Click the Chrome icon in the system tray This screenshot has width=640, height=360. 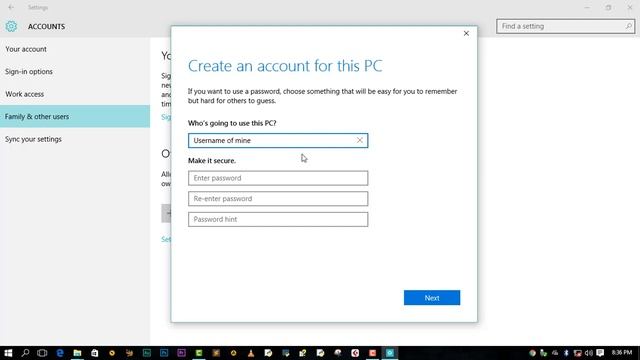532,353
